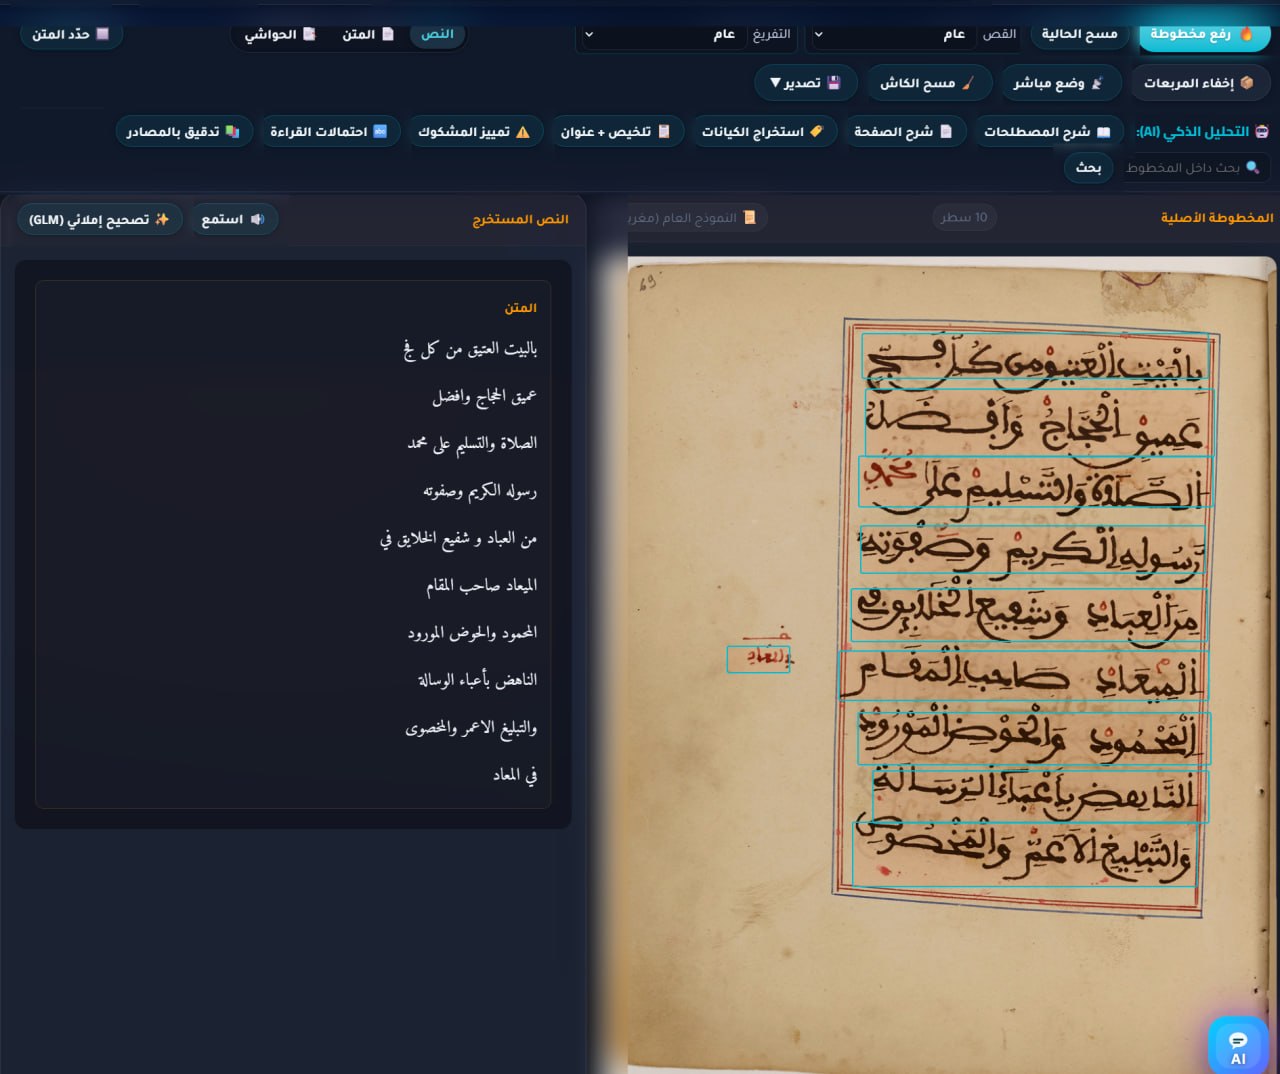Click the النص المستخرج panel heading
The width and height of the screenshot is (1280, 1074).
click(520, 219)
